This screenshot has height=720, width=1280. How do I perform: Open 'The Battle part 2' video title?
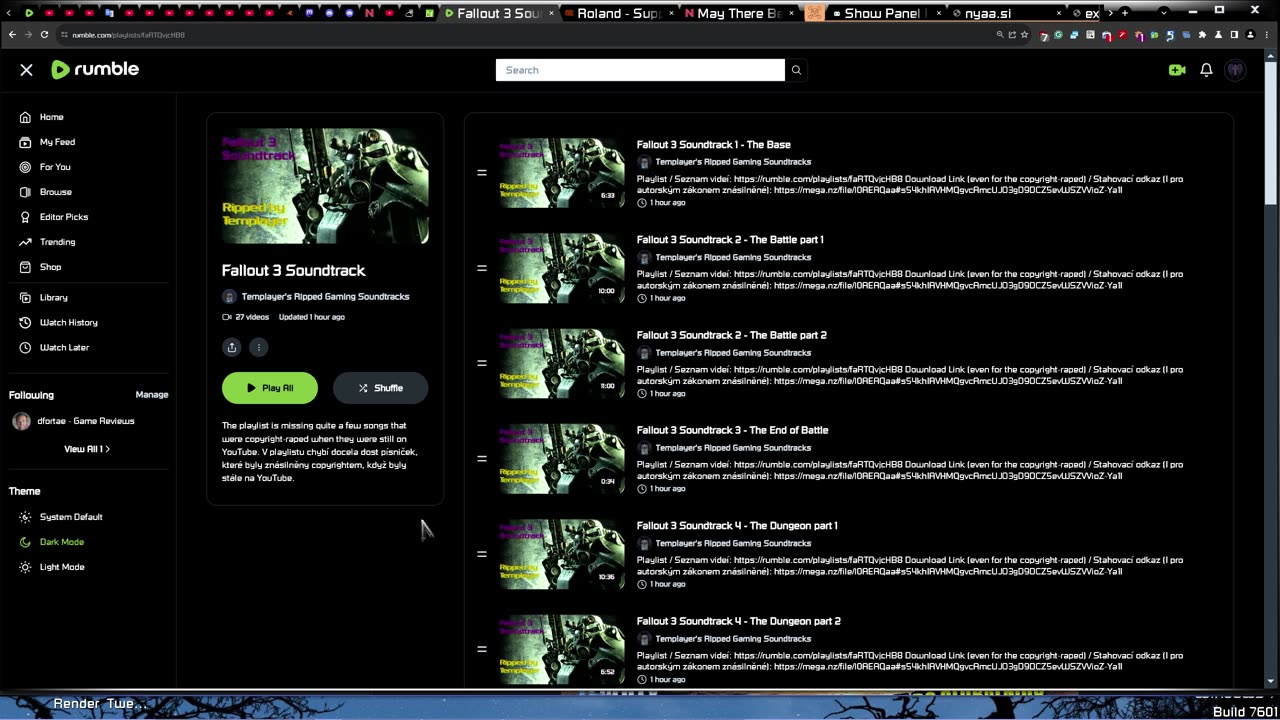pyautogui.click(x=732, y=335)
